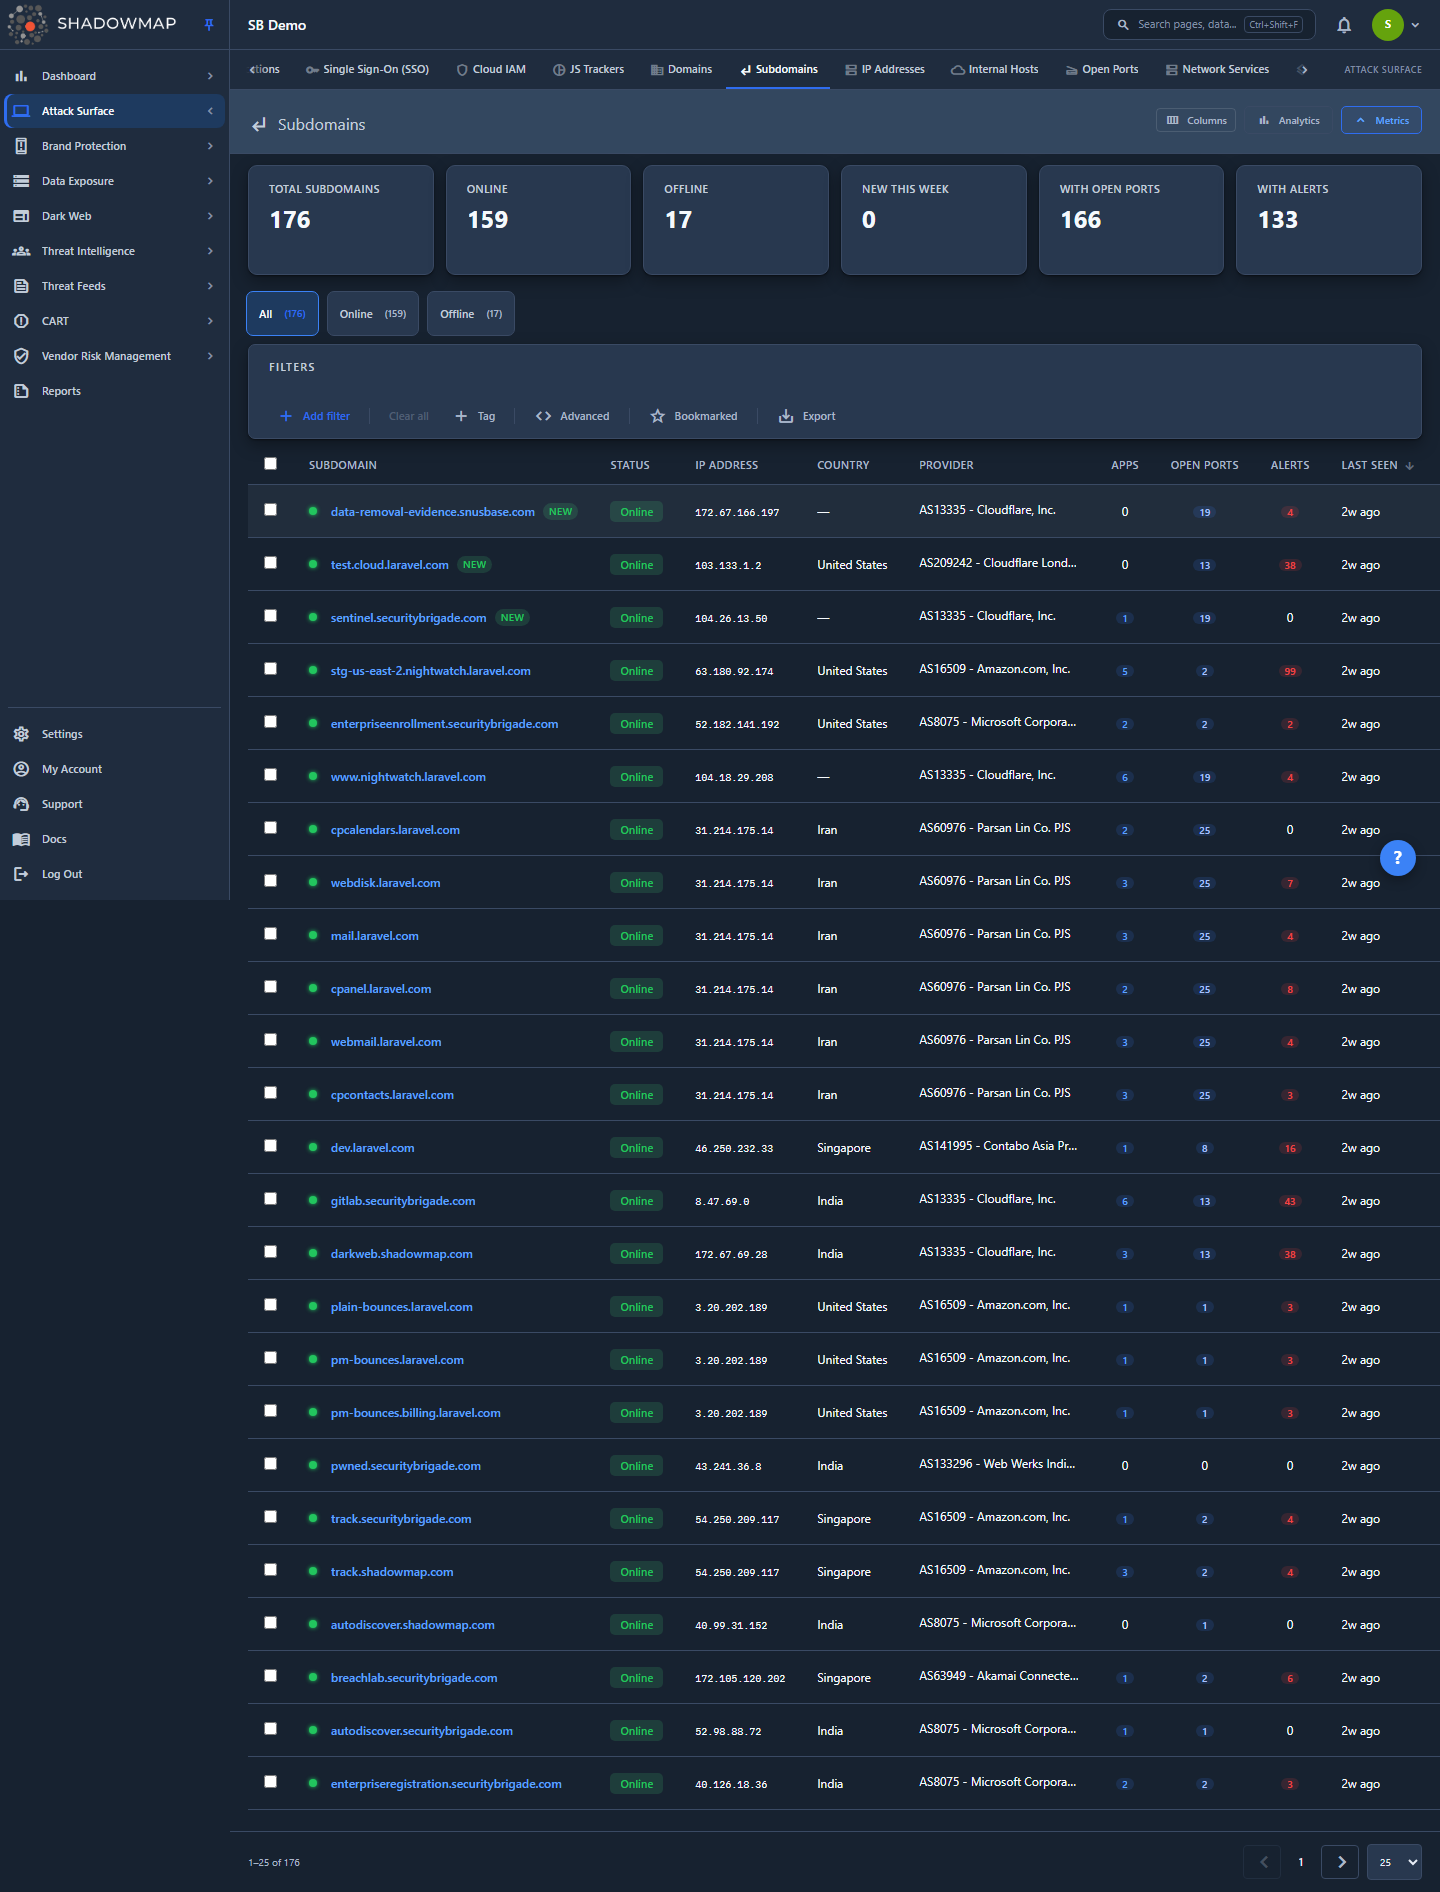Click the Advanced code brackets icon
The height and width of the screenshot is (1892, 1440).
[x=543, y=416]
